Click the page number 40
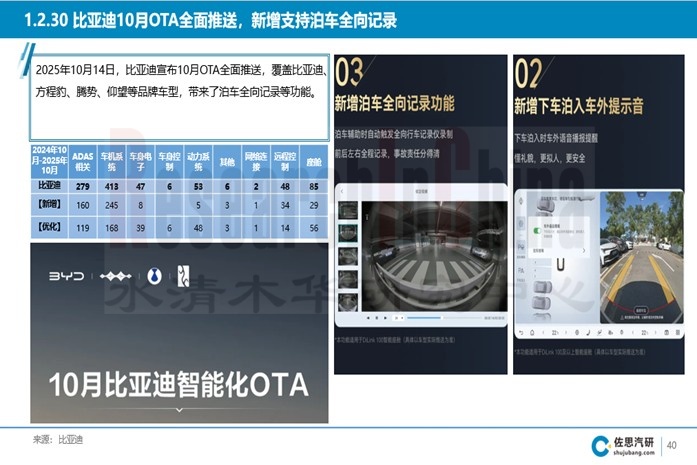697x465 pixels. tap(672, 445)
